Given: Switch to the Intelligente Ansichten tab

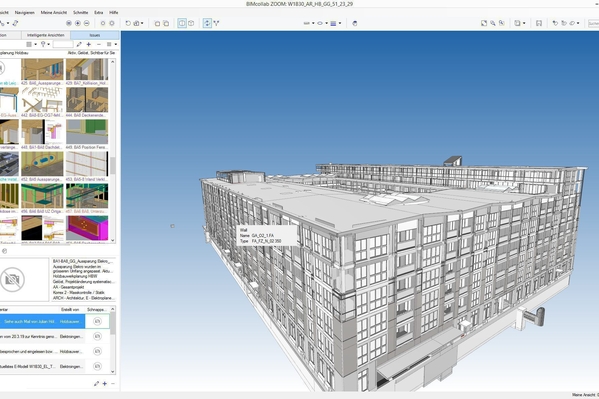Looking at the screenshot, I should click(45, 35).
